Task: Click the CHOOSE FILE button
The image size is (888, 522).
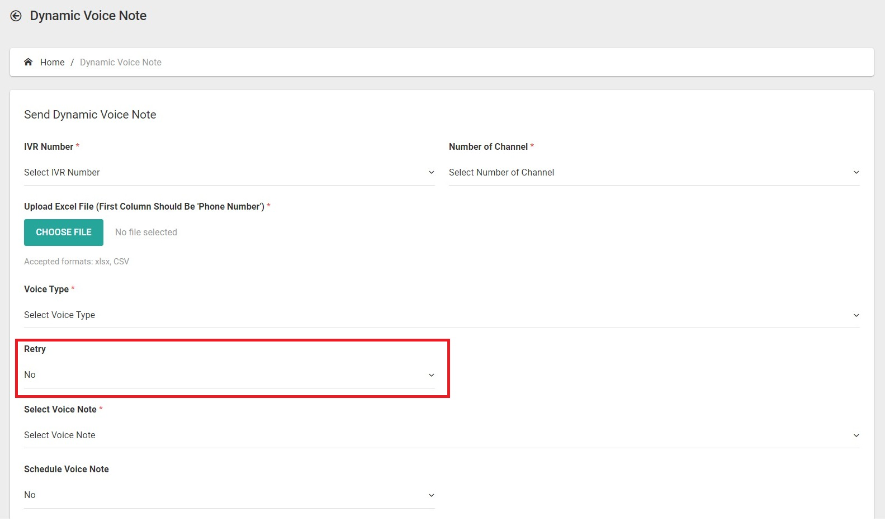Action: [63, 232]
